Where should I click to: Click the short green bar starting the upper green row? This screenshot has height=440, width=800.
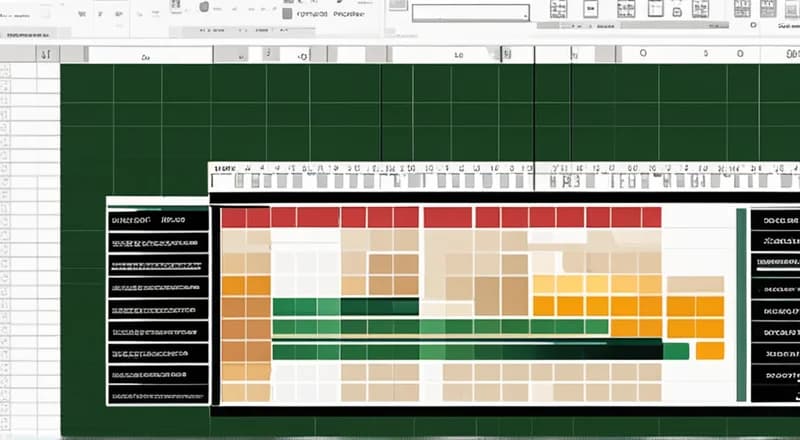tap(294, 307)
